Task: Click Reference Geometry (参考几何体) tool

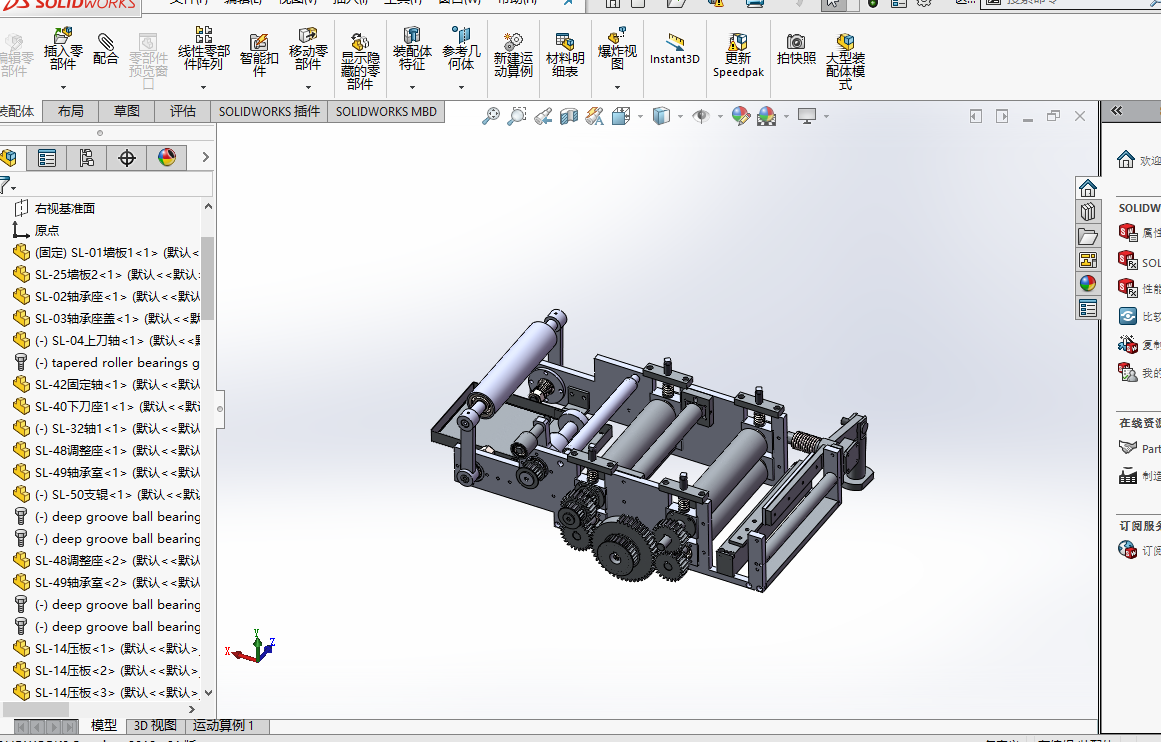Action: click(461, 49)
